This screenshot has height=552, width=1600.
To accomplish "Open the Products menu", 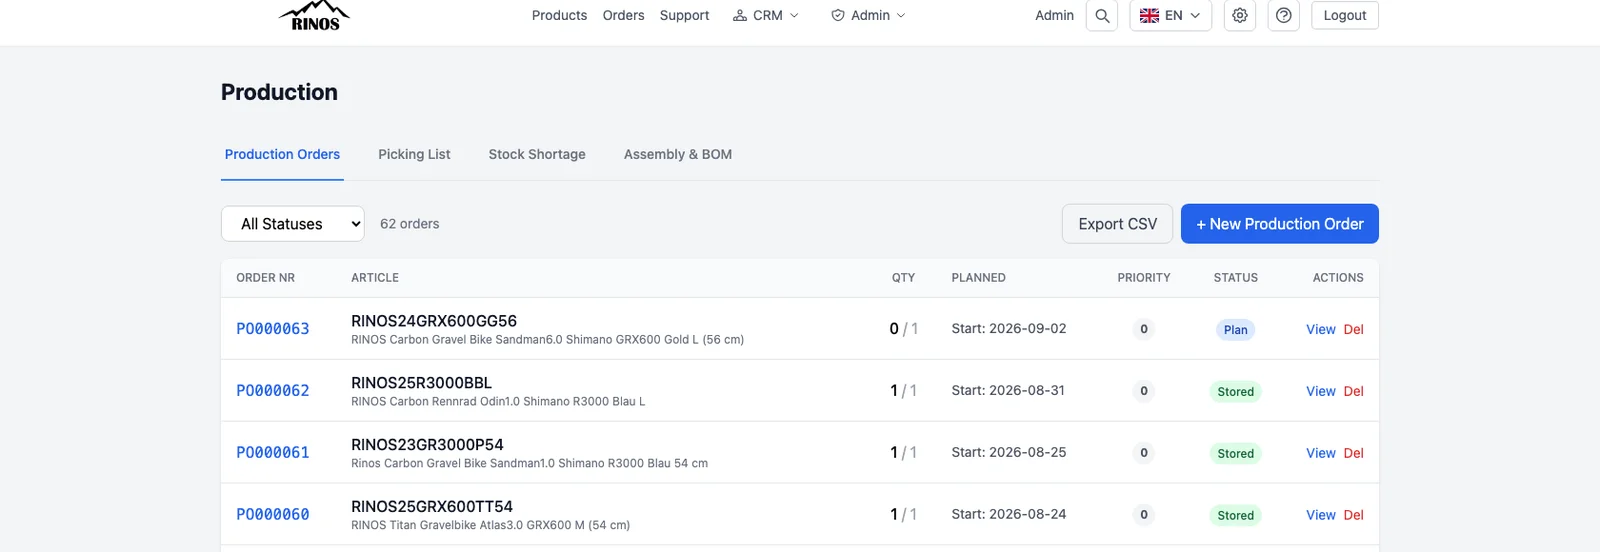I will tap(559, 15).
